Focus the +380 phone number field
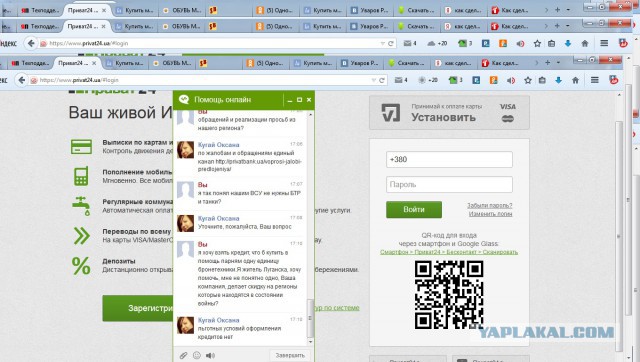This screenshot has width=640, height=362. click(449, 160)
